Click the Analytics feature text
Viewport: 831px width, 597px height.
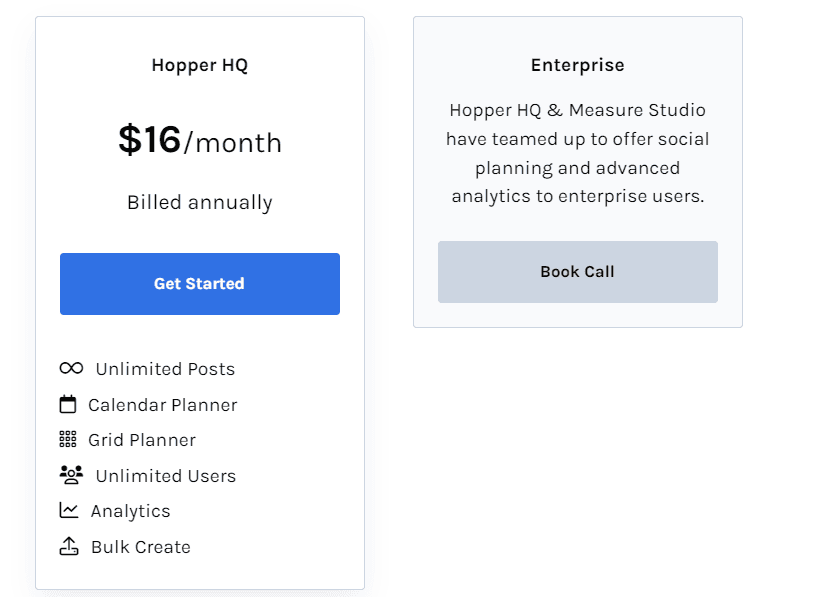click(x=131, y=510)
